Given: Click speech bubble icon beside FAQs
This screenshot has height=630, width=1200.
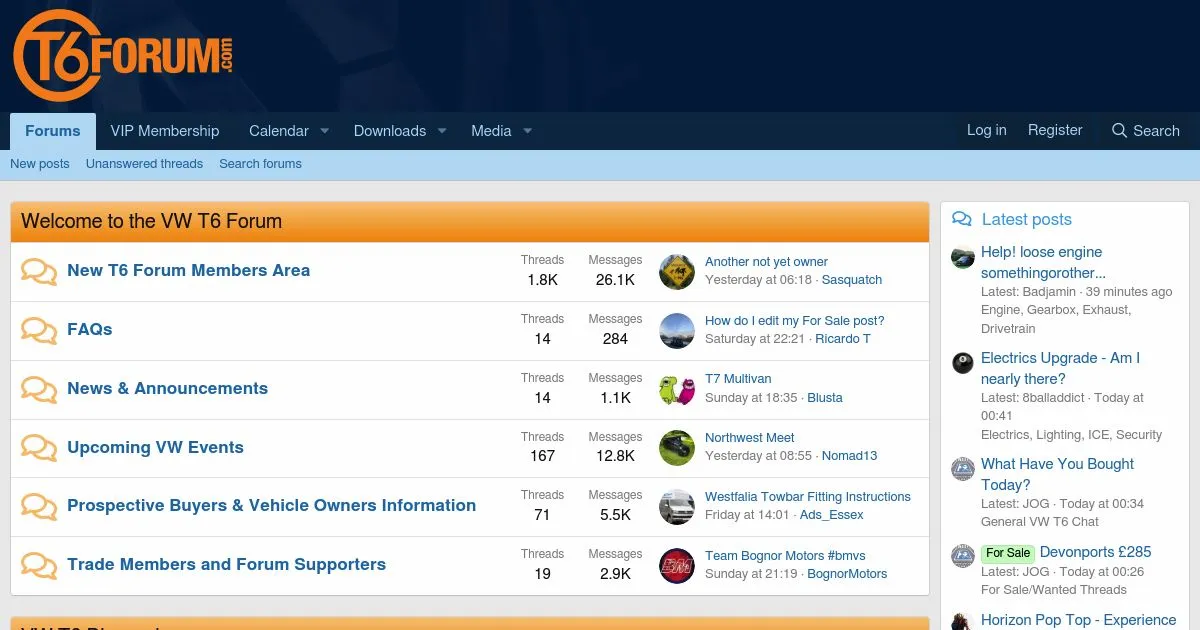Looking at the screenshot, I should coord(39,330).
